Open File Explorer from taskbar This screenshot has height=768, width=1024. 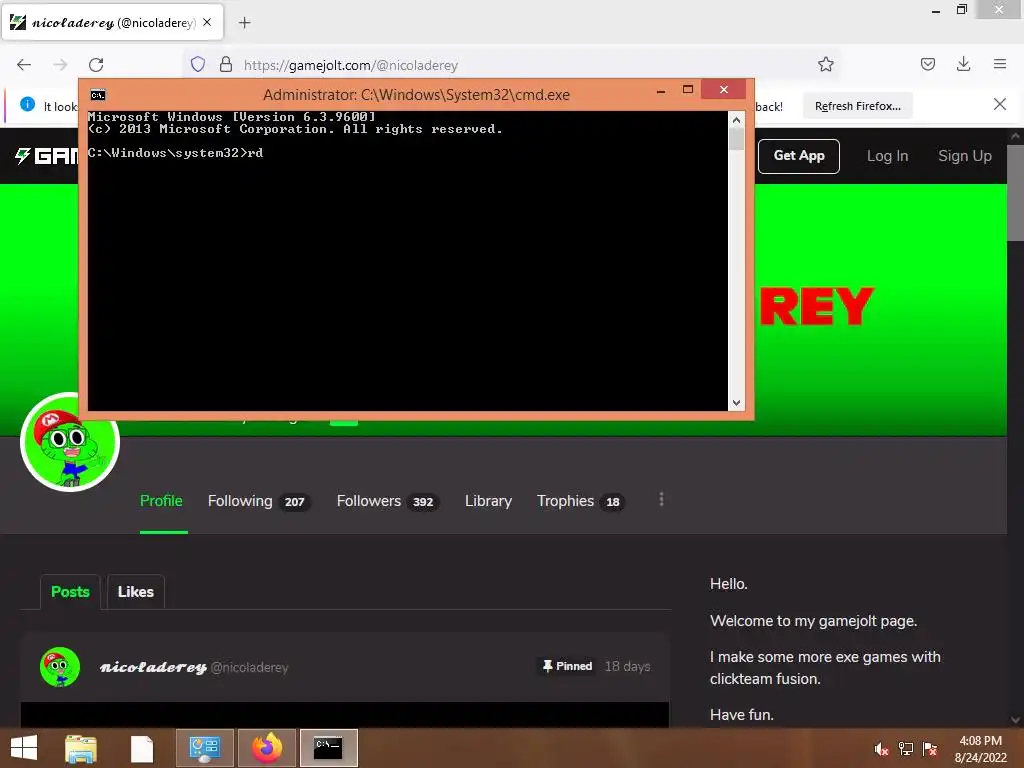click(x=80, y=748)
